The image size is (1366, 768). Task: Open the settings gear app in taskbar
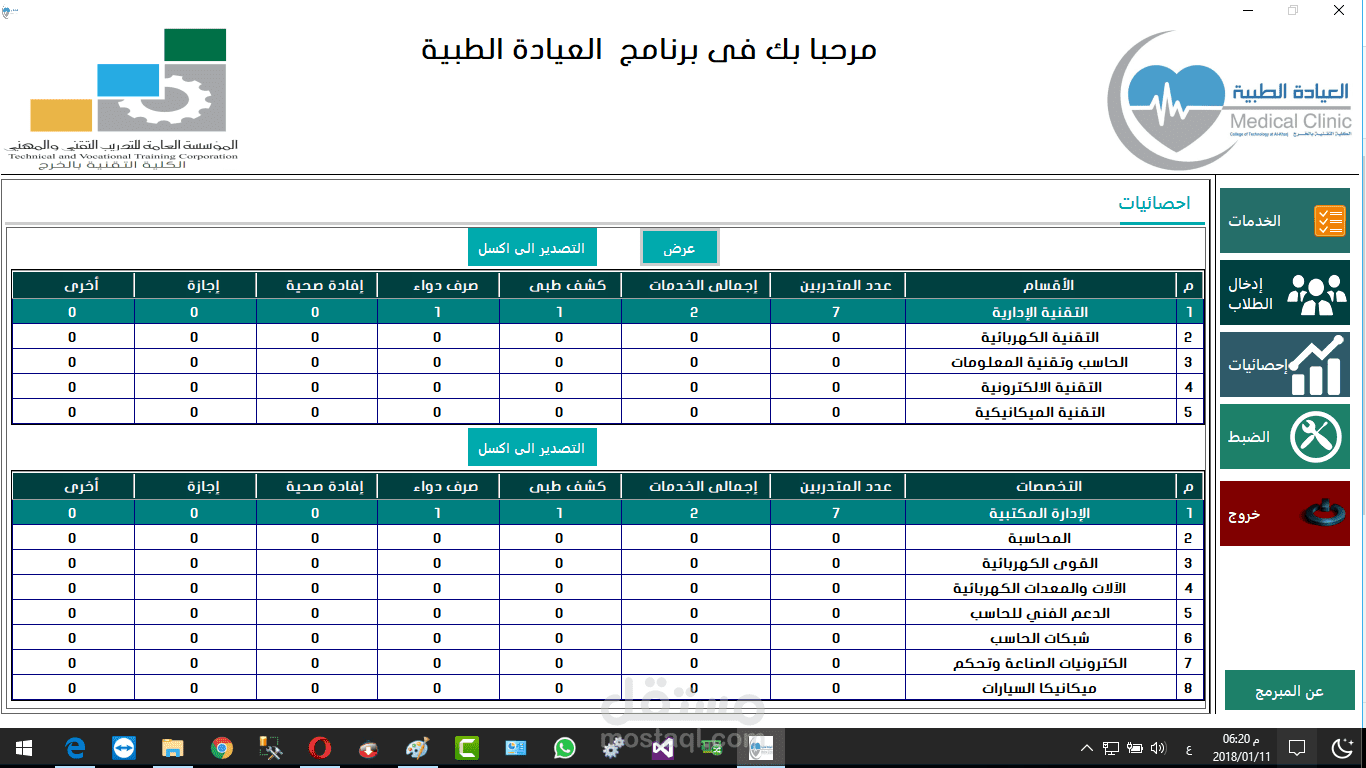click(614, 748)
